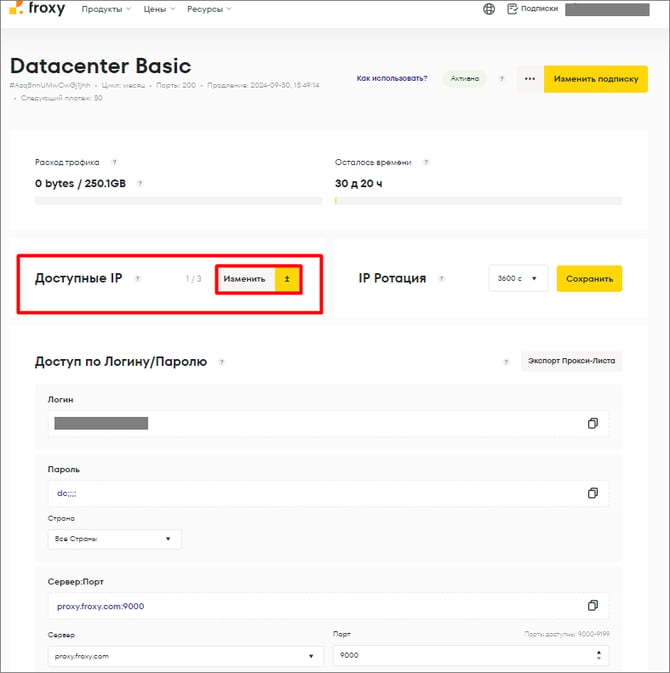Click Экспорт Прокси-Листа button
Screen dimensions: 670x673
point(571,361)
